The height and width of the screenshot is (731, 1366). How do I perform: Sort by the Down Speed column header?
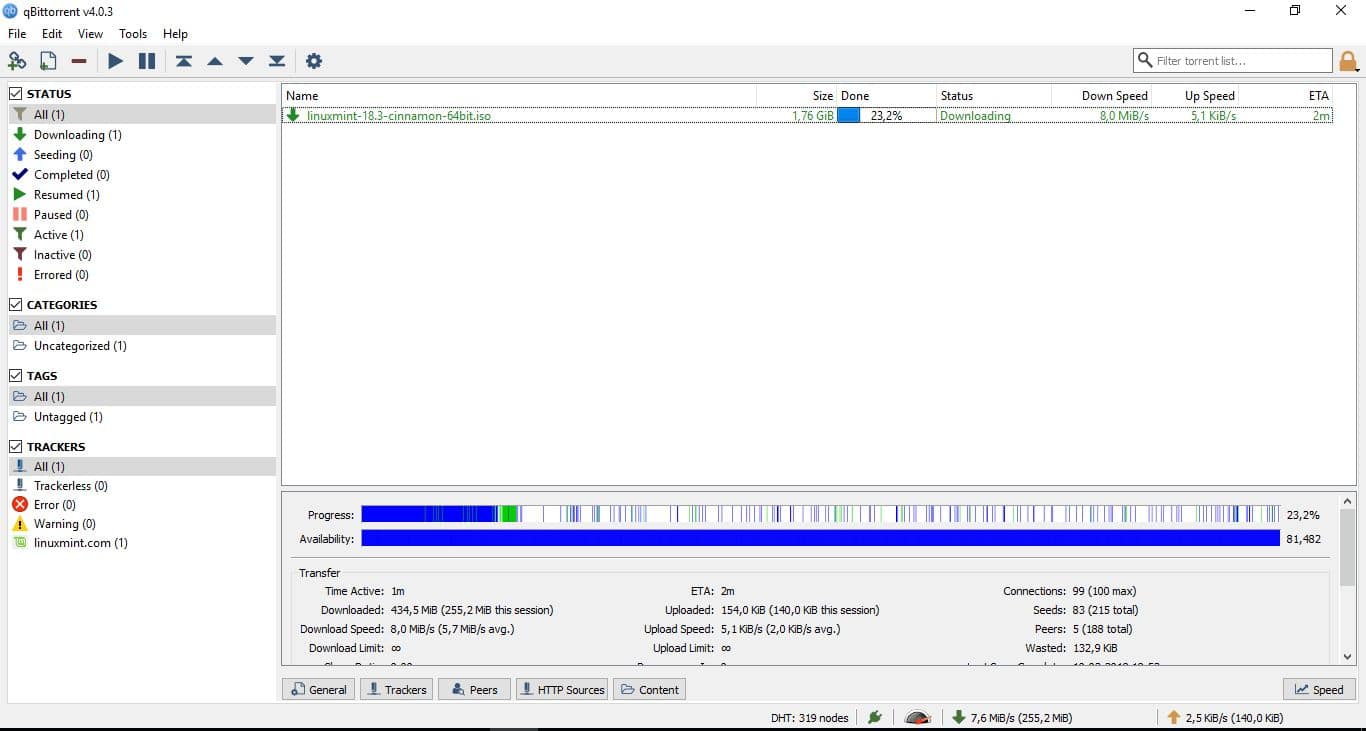[x=1101, y=96]
